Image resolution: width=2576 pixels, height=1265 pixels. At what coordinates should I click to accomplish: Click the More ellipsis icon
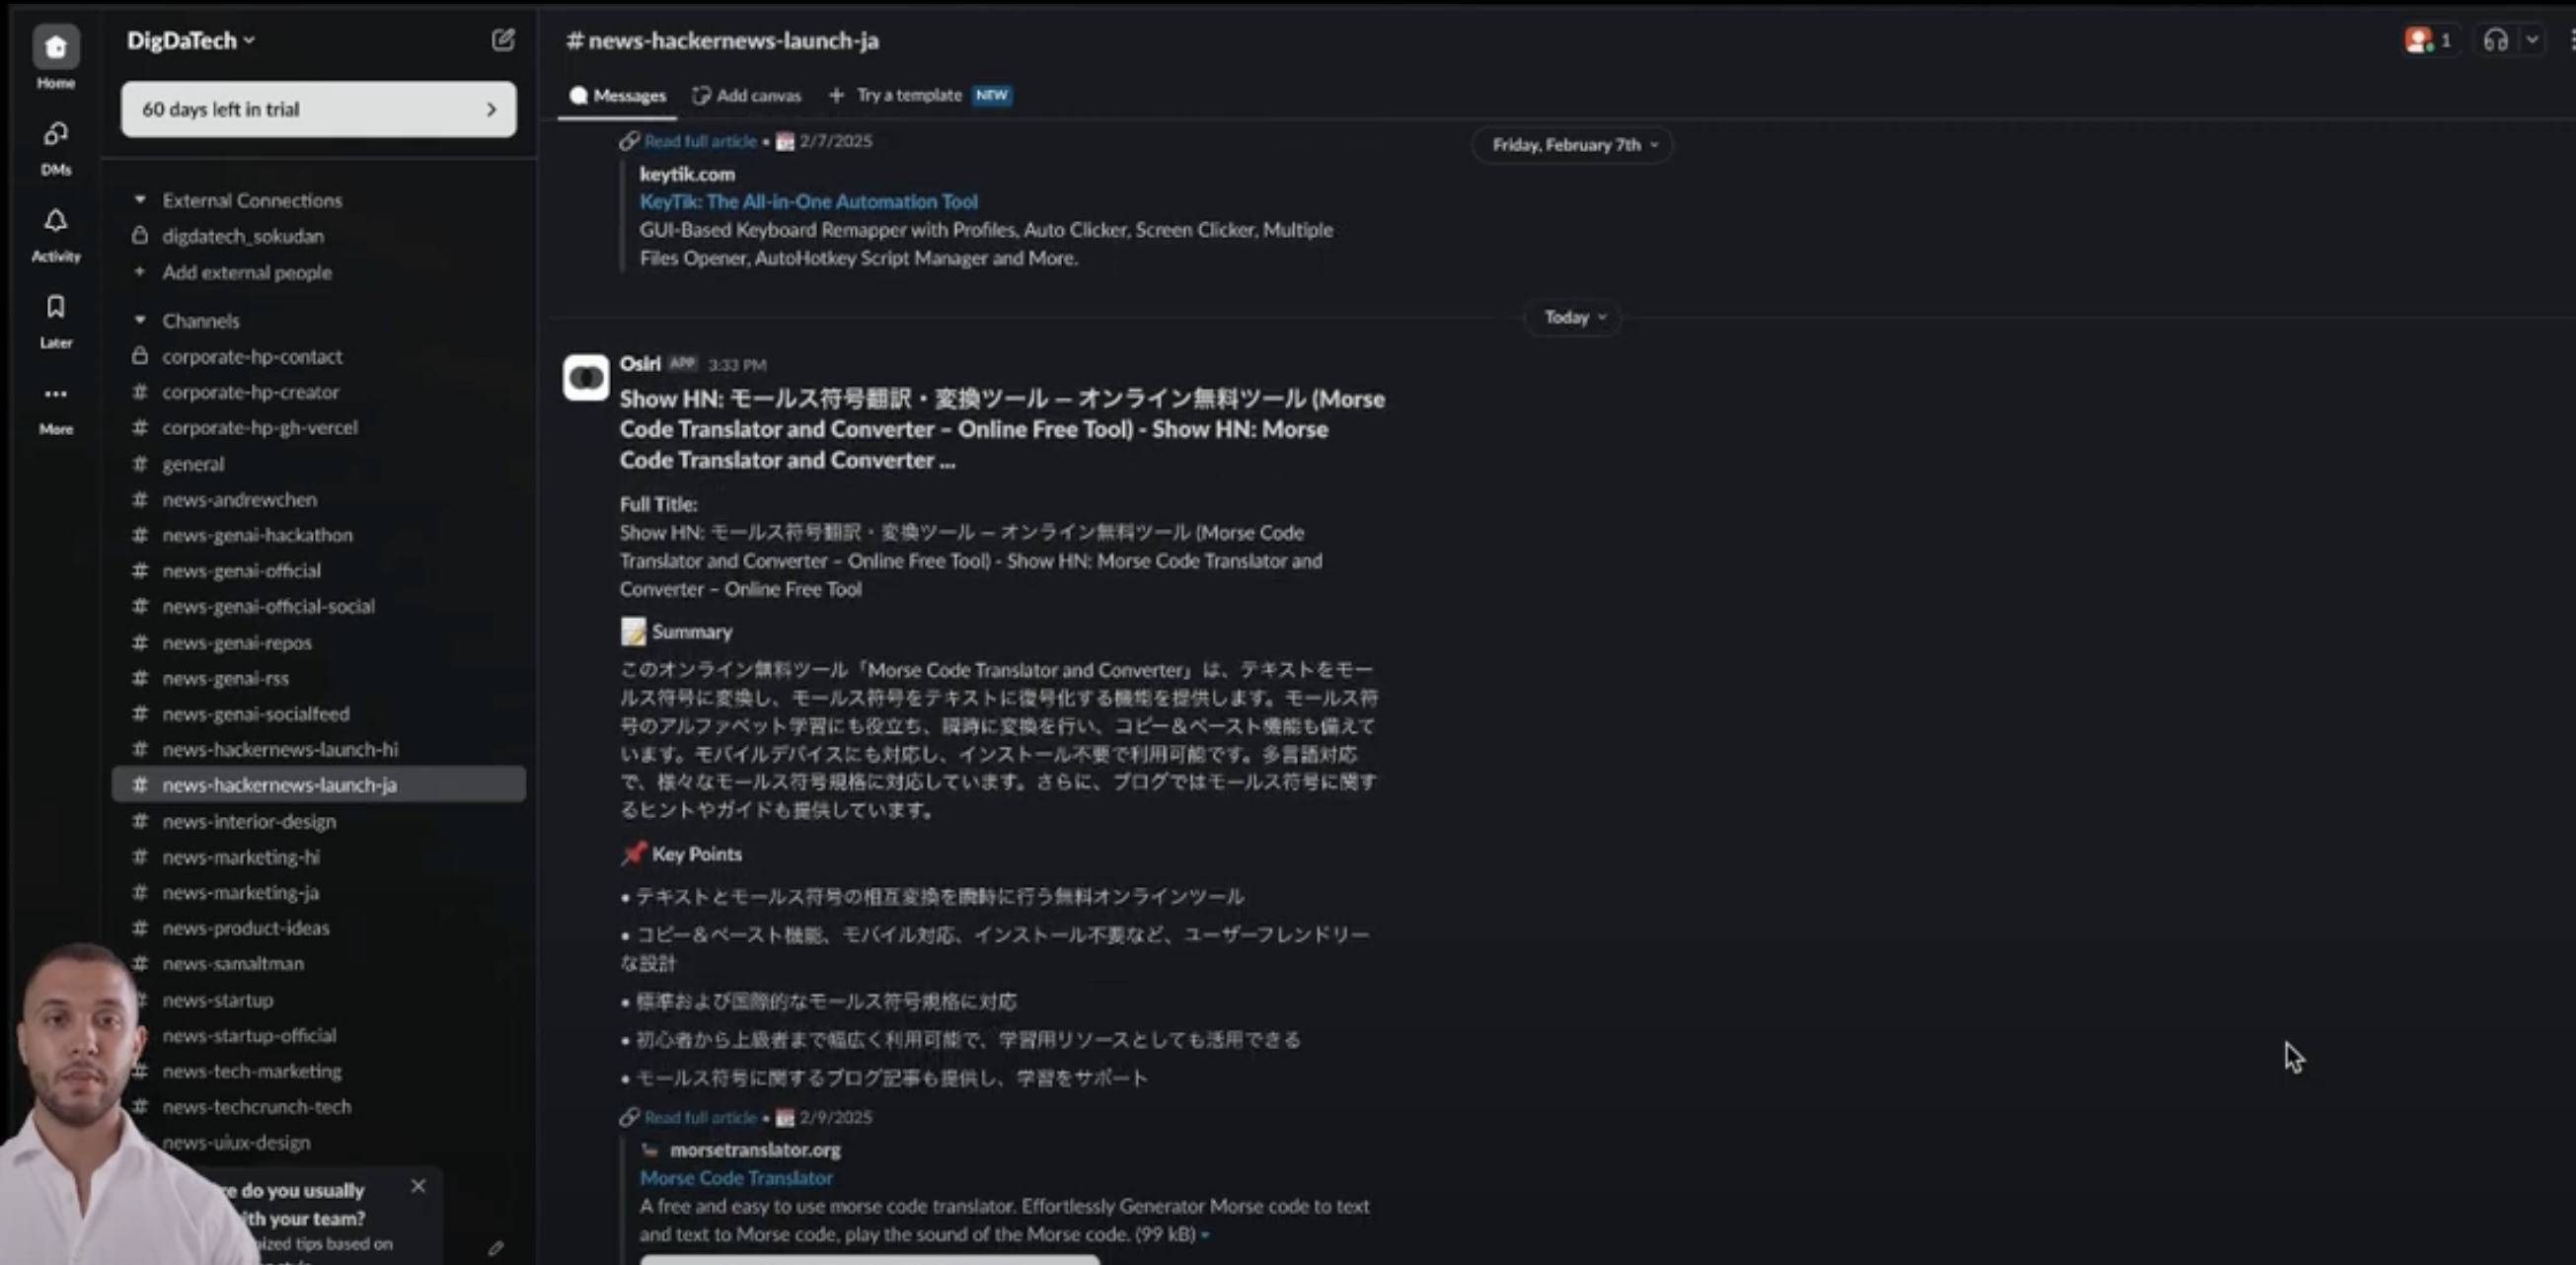coord(55,394)
